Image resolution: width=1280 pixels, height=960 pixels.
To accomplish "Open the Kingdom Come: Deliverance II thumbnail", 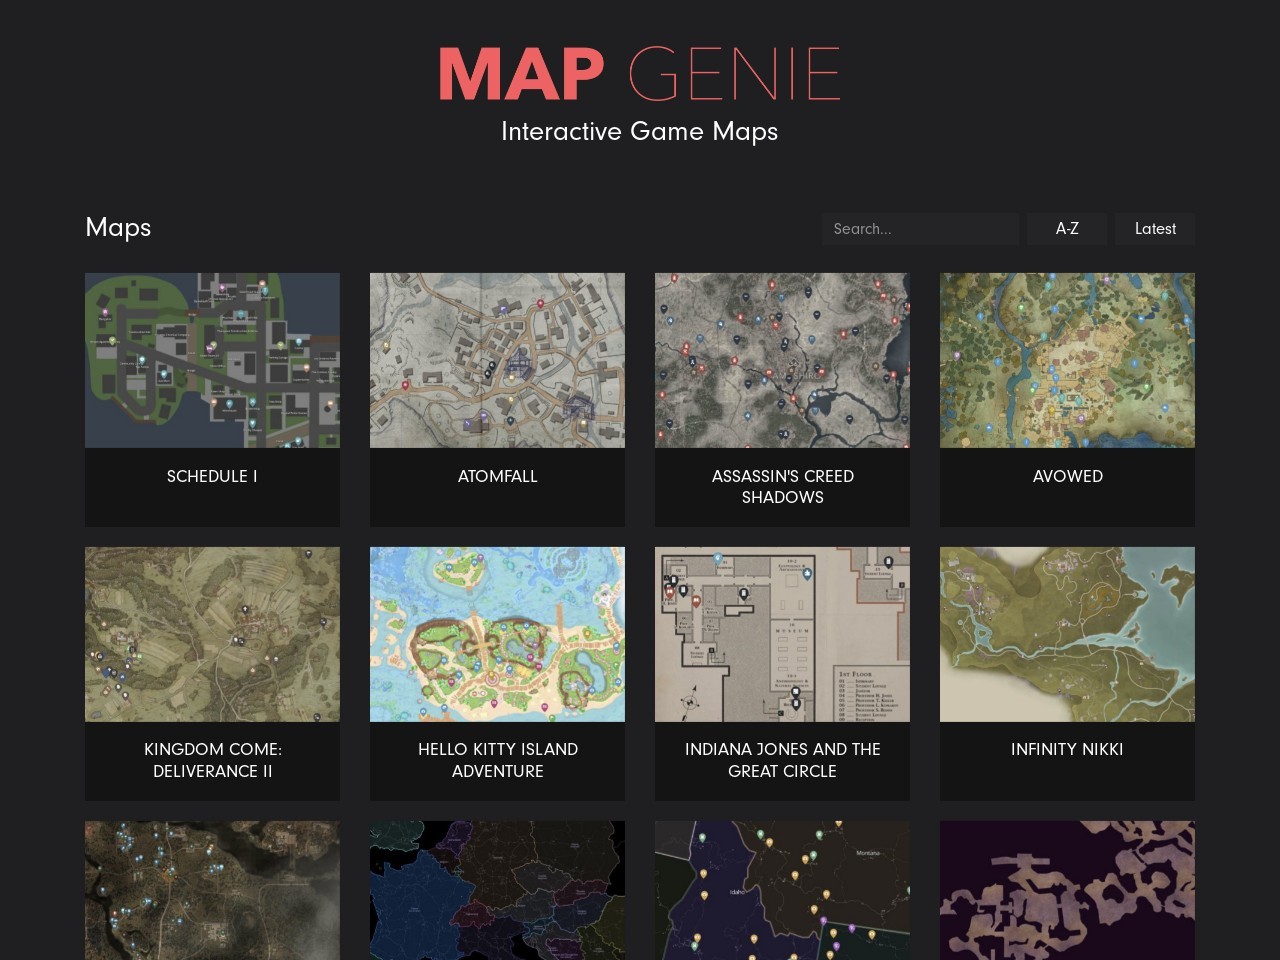I will 212,634.
